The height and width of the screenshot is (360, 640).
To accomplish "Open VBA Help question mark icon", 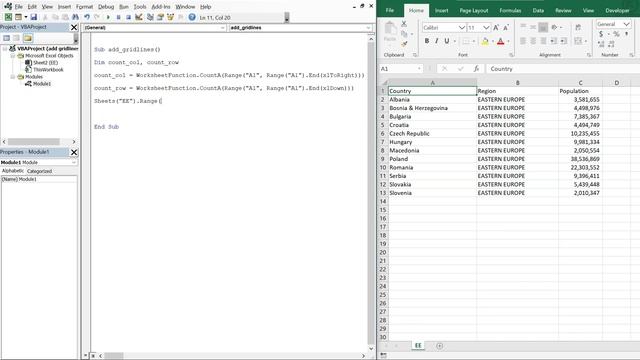I will click(x=192, y=17).
